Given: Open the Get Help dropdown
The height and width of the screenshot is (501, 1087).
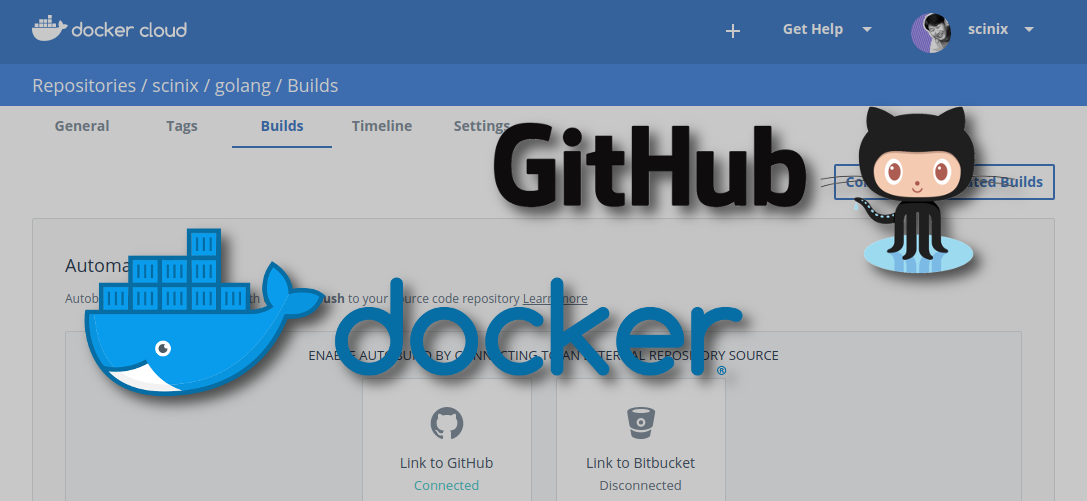Looking at the screenshot, I should point(827,29).
